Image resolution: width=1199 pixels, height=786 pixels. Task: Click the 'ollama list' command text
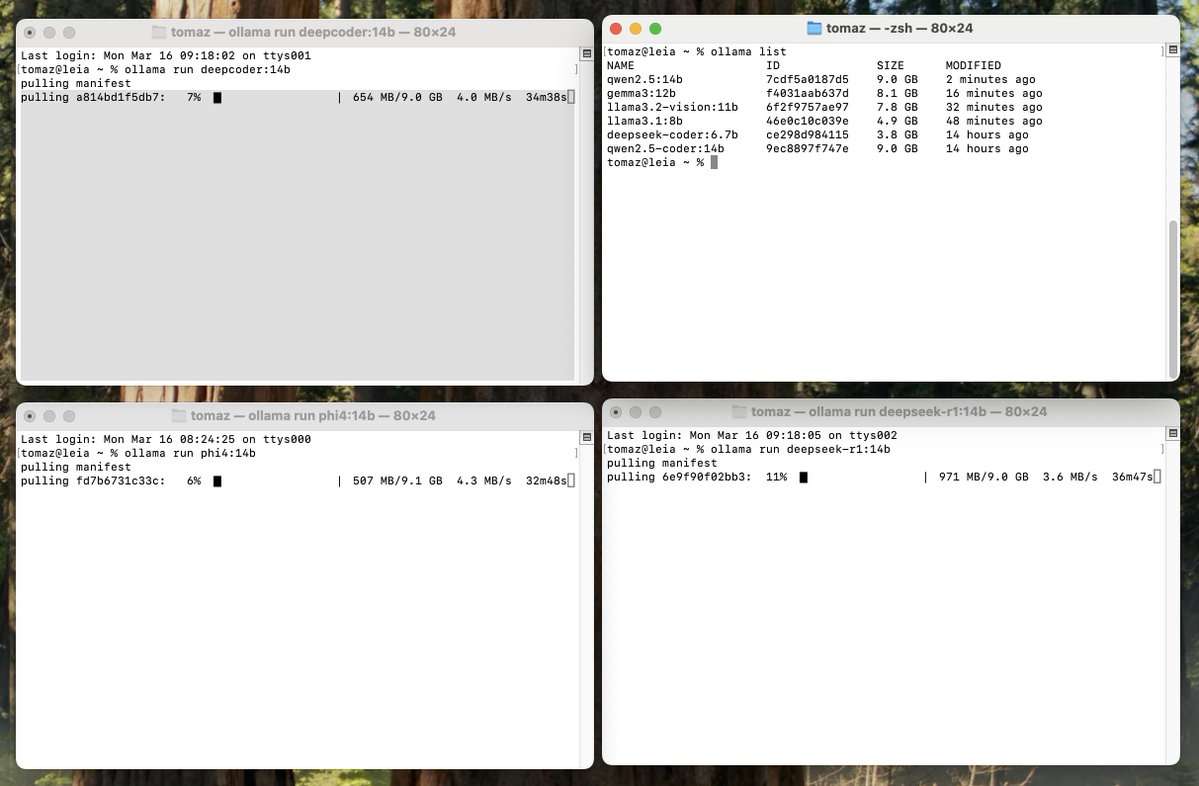[x=749, y=52]
